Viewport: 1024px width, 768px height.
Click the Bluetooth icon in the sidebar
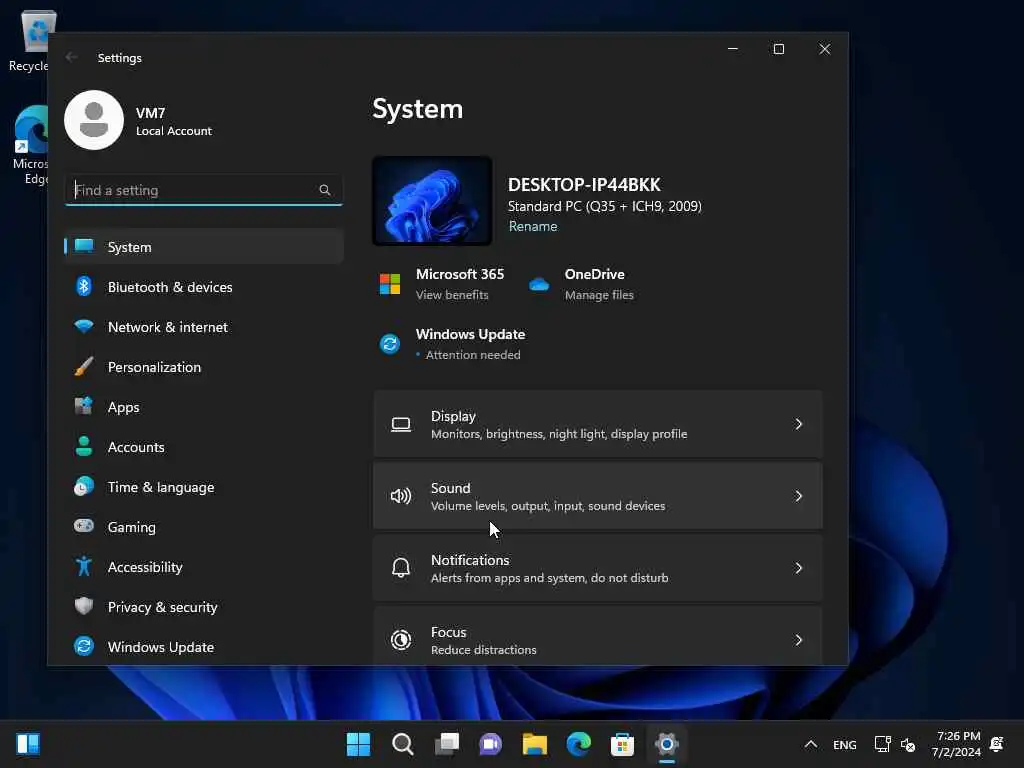84,287
